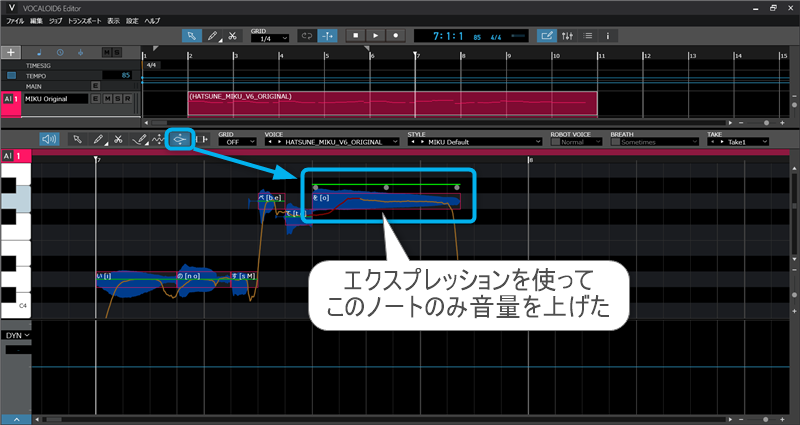Open the トランスポート menu

[85, 21]
